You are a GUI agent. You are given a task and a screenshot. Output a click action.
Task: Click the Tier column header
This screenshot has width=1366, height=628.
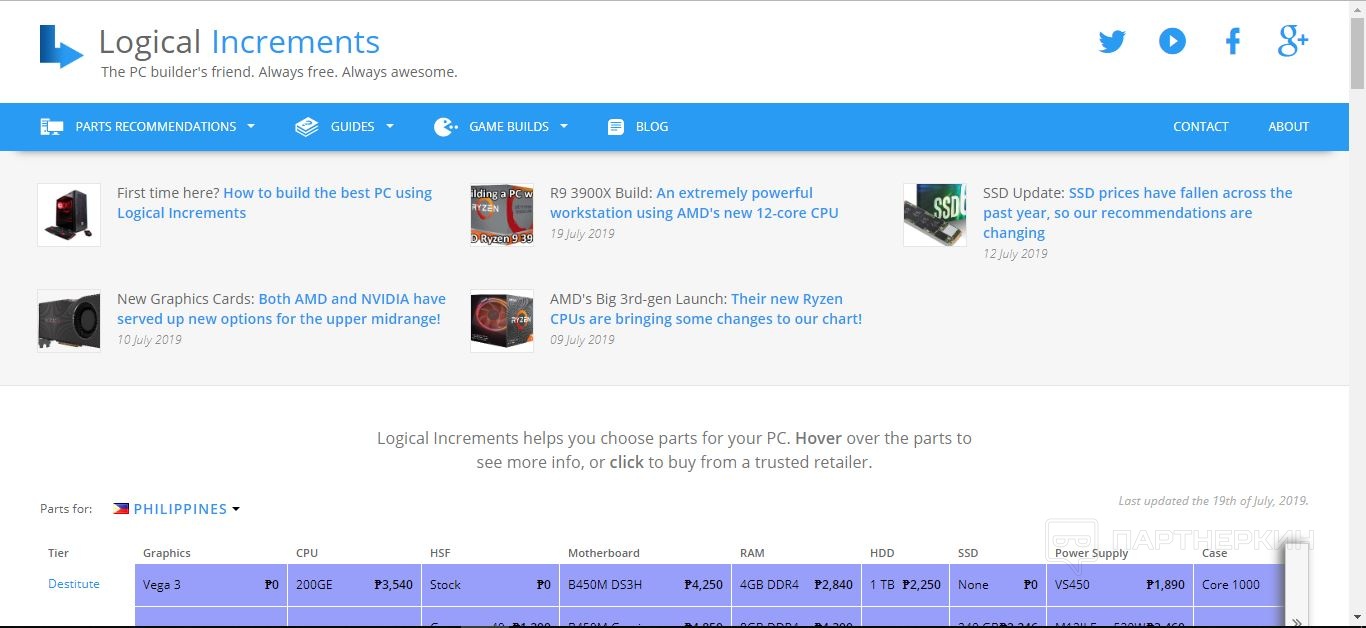pos(58,553)
